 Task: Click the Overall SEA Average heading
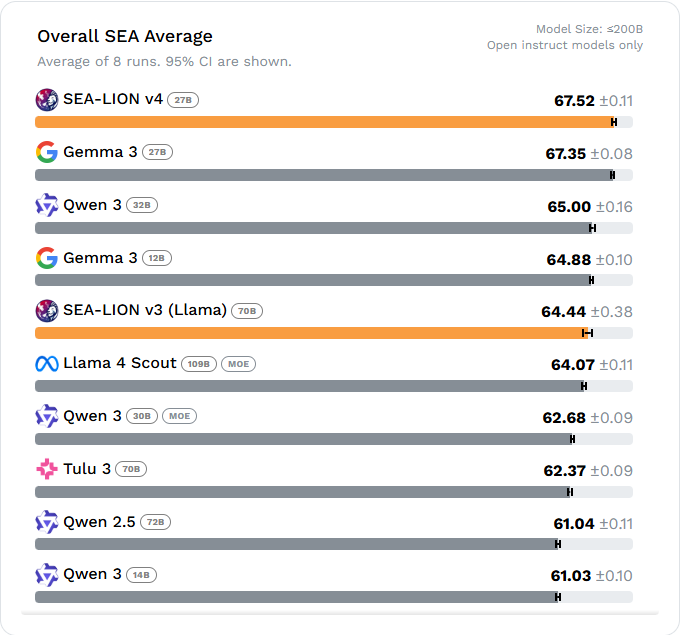coord(125,37)
